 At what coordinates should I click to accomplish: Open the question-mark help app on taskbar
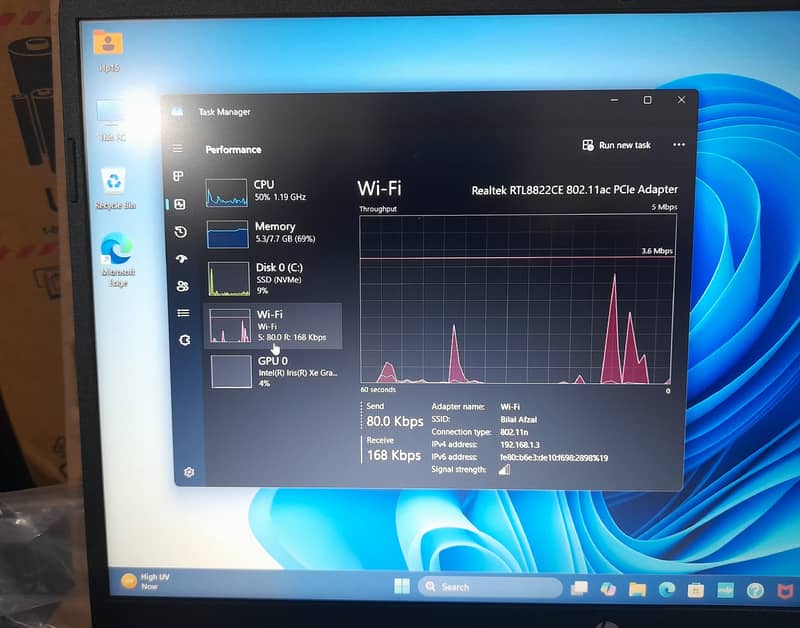pyautogui.click(x=755, y=591)
